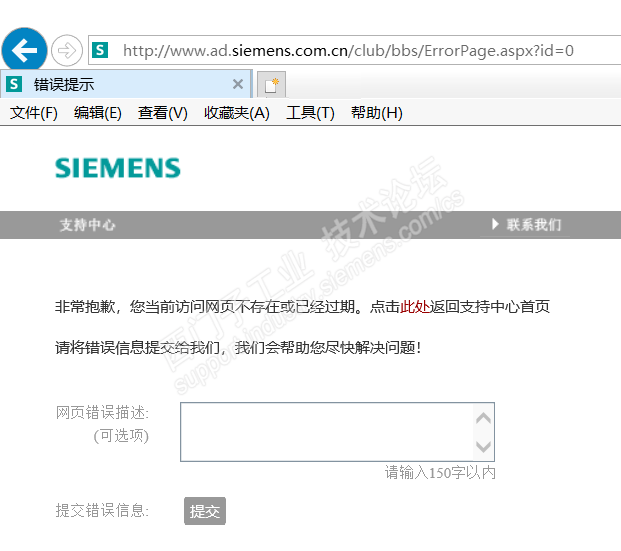The height and width of the screenshot is (551, 621).
Task: Click the 联系我们 link
Action: [534, 225]
